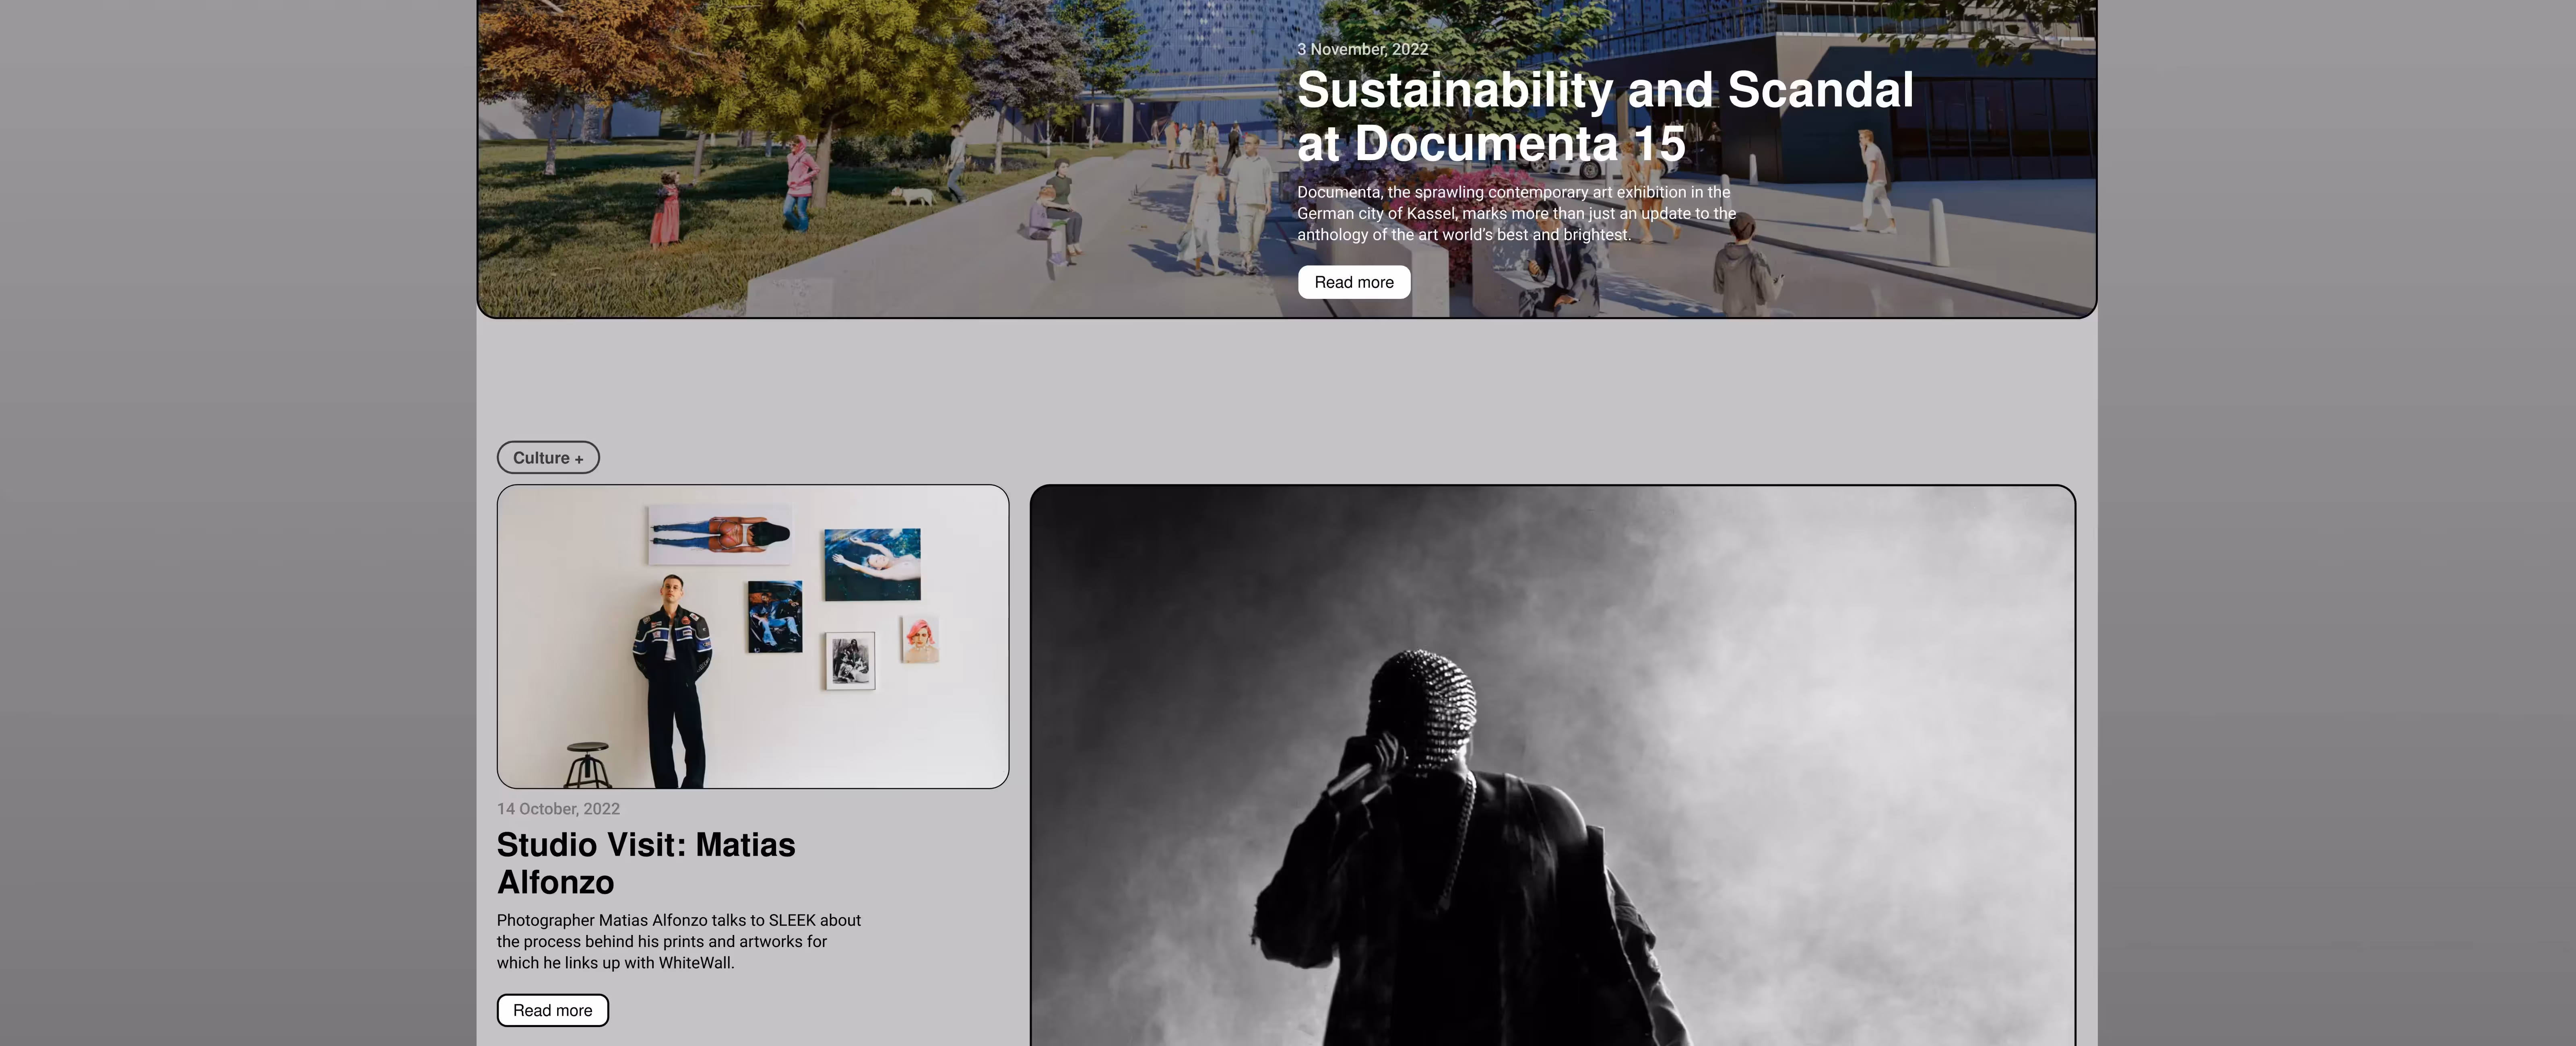The height and width of the screenshot is (1046, 2576).
Task: Open Read more for Matias Alfonzo article
Action: (553, 1010)
